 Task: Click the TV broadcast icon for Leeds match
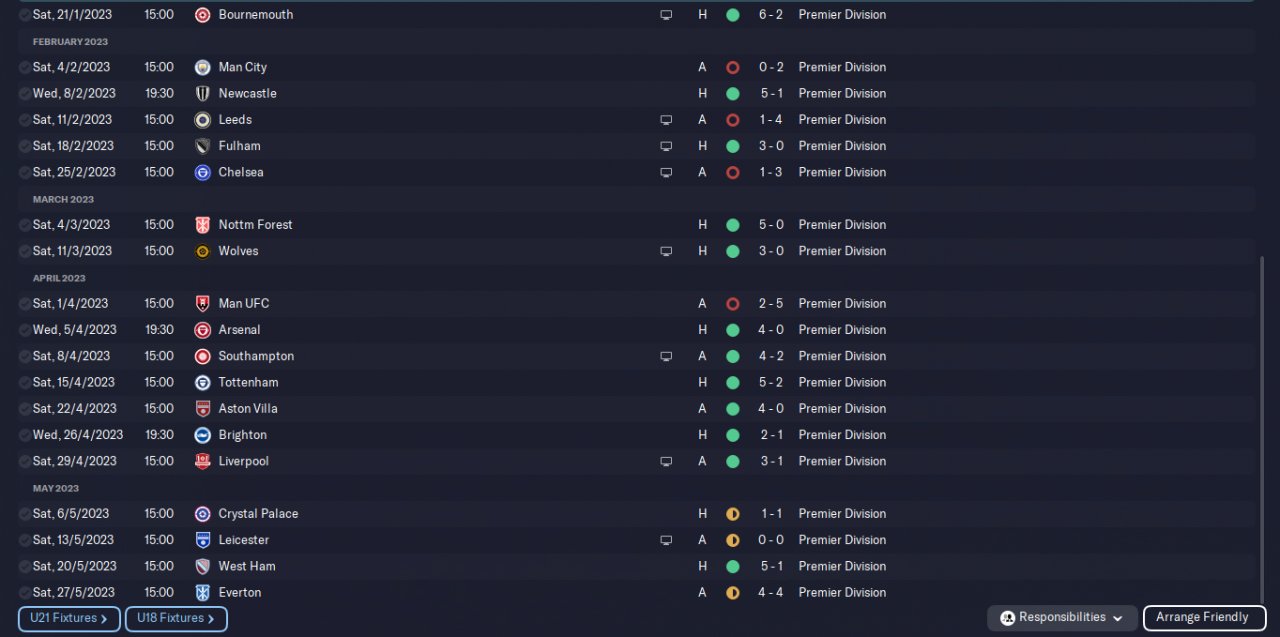(666, 120)
